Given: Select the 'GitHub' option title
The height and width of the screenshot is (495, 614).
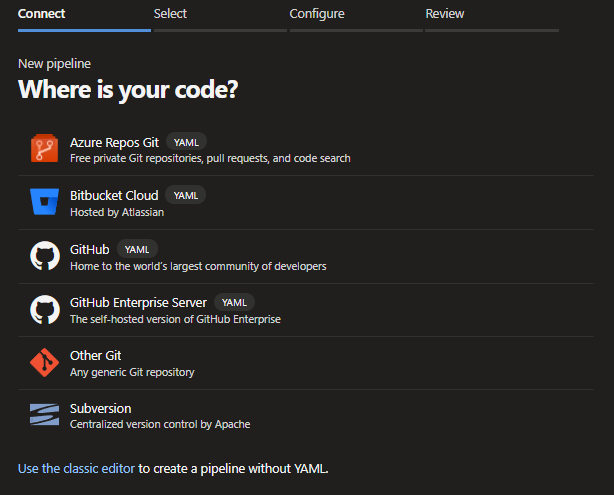Looking at the screenshot, I should (89, 249).
